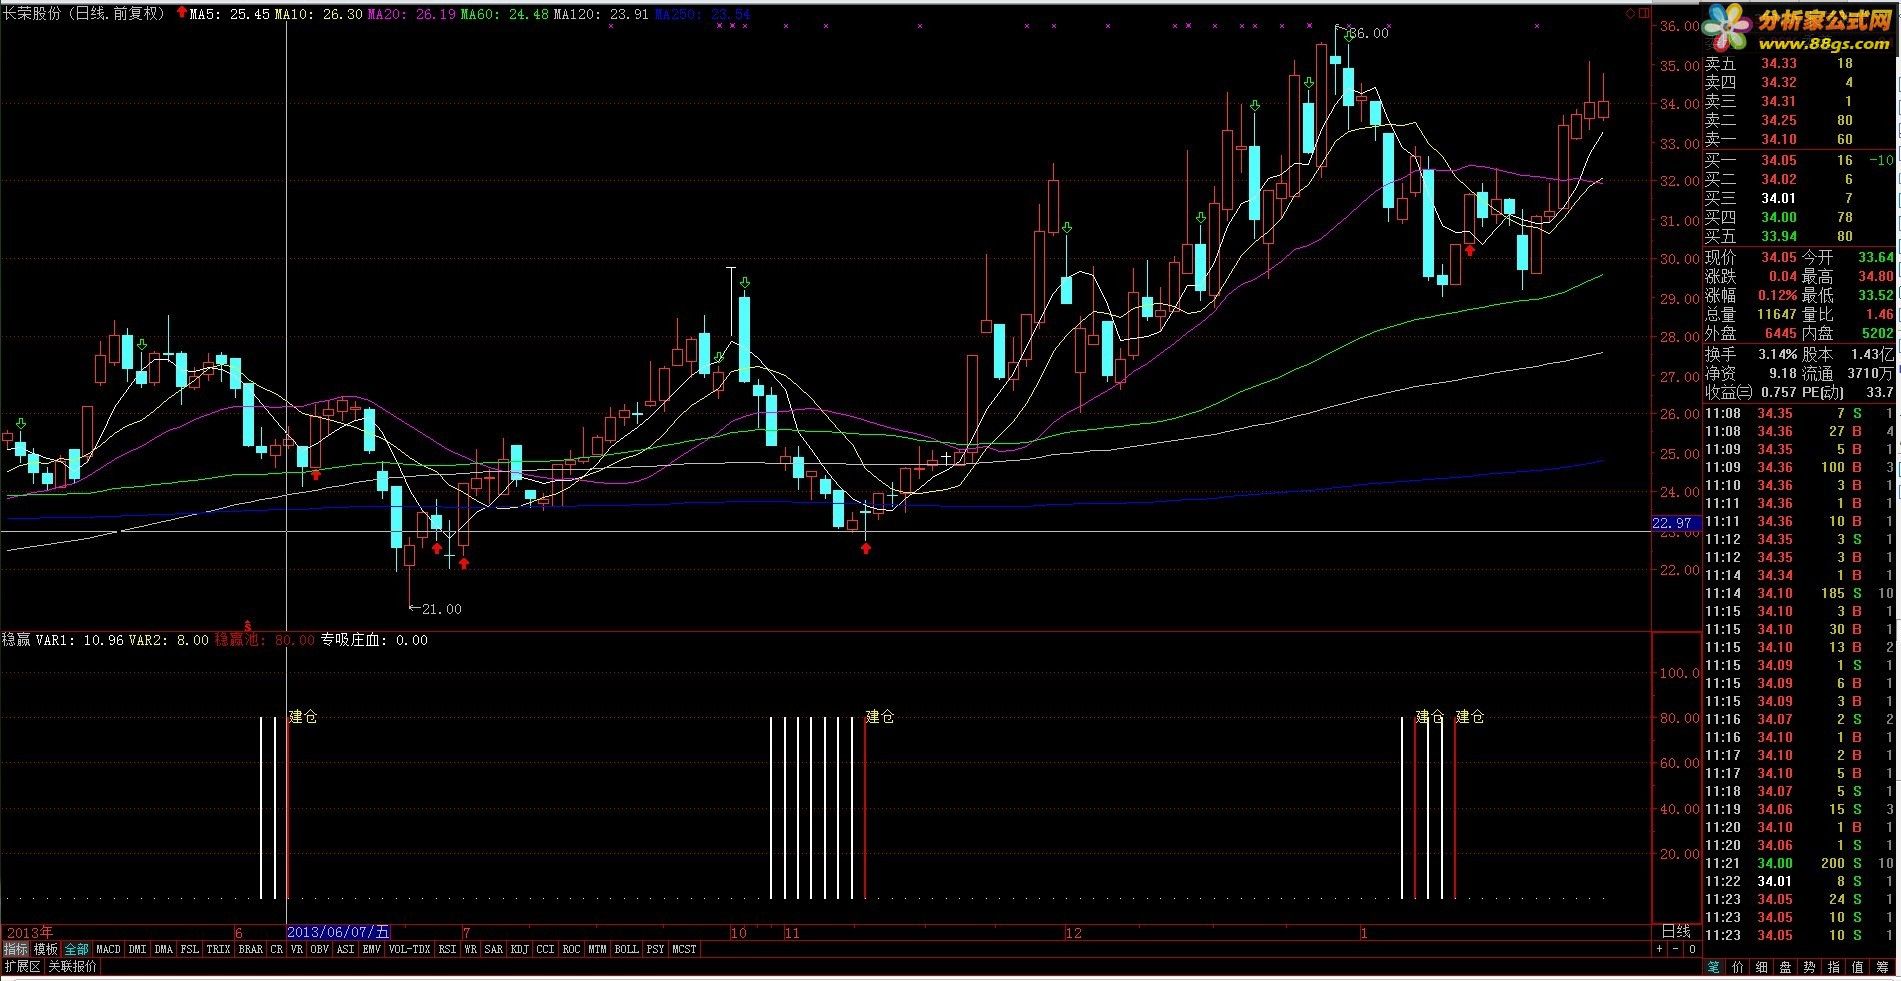Screen dimensions: 1901x981
Task: Select the CCI indicator tab
Action: 546,949
